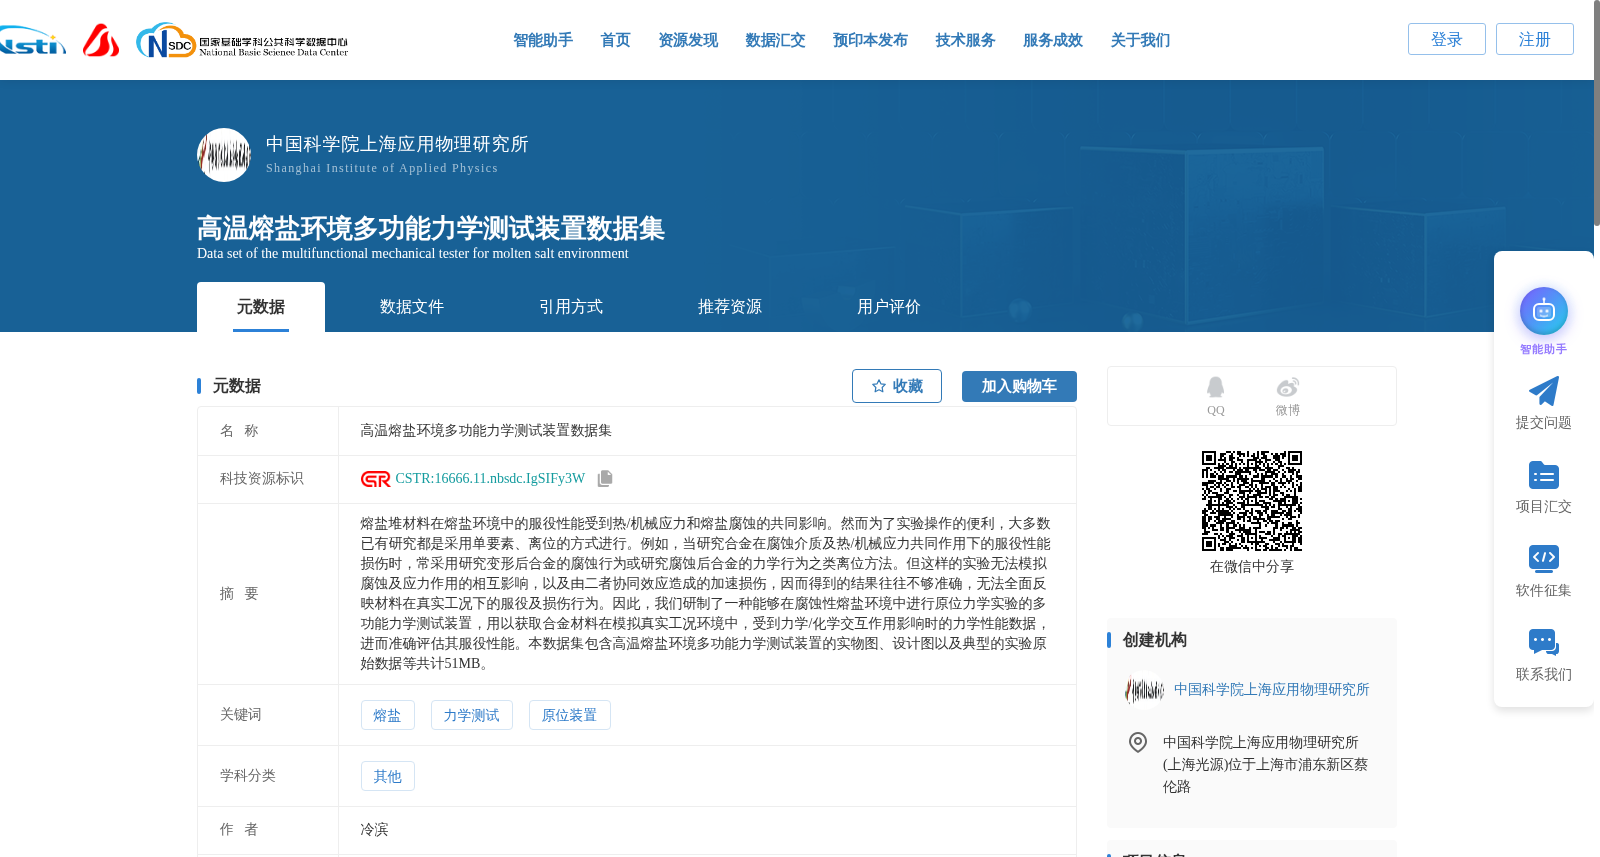1600x857 pixels.
Task: Open 技术服务 navigation item
Action: [x=965, y=40]
